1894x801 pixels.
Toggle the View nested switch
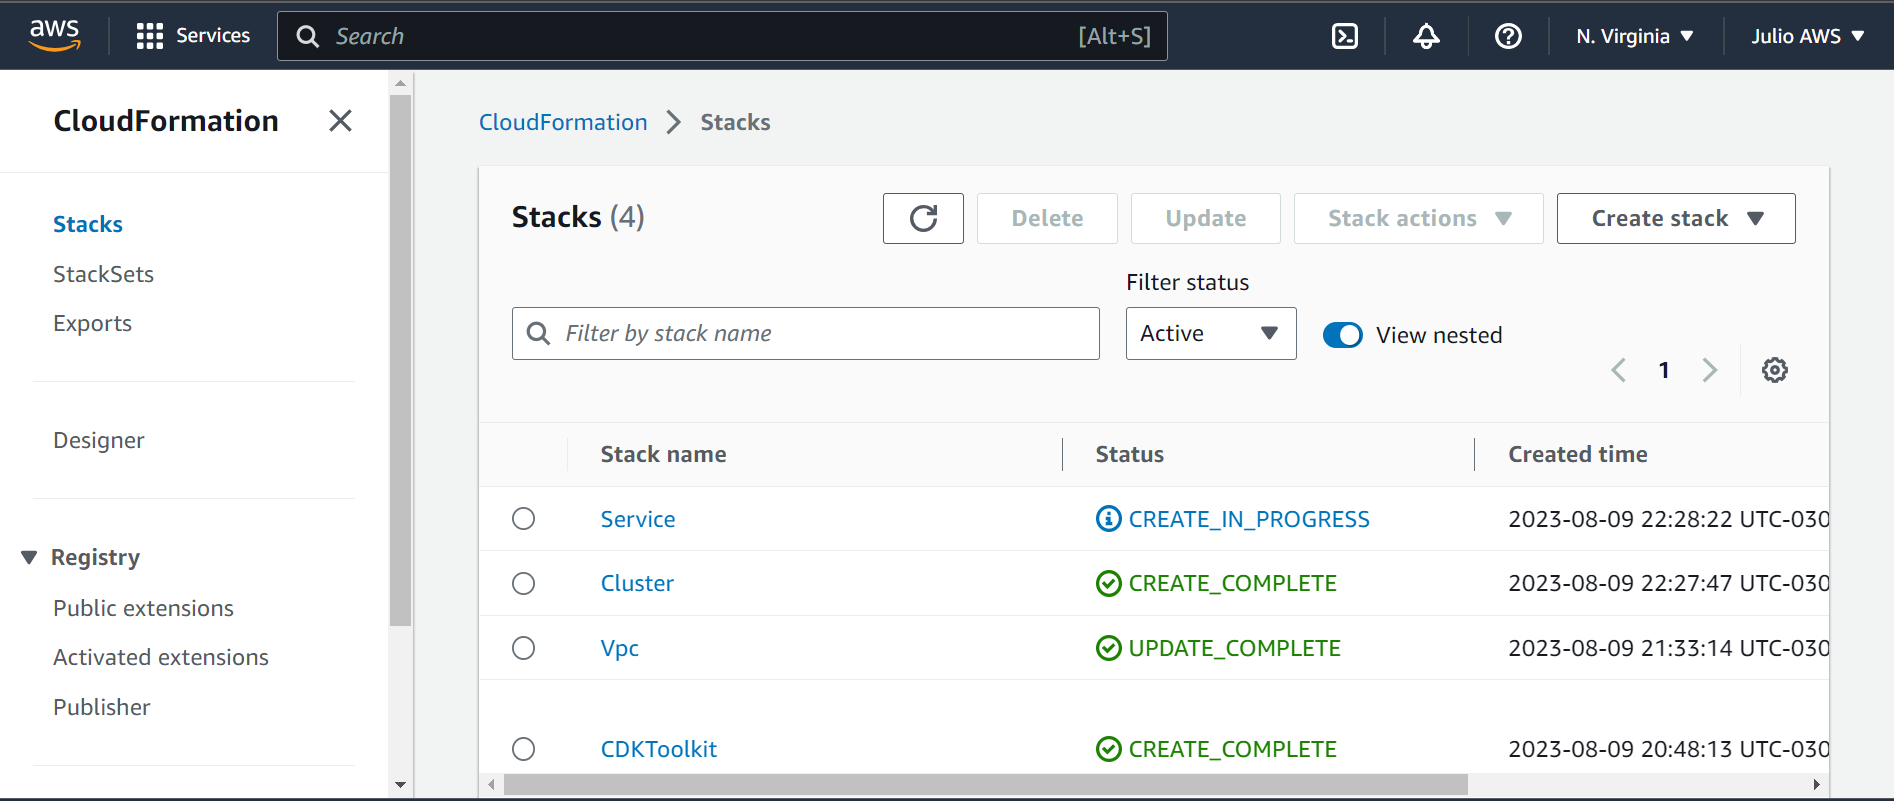1342,335
